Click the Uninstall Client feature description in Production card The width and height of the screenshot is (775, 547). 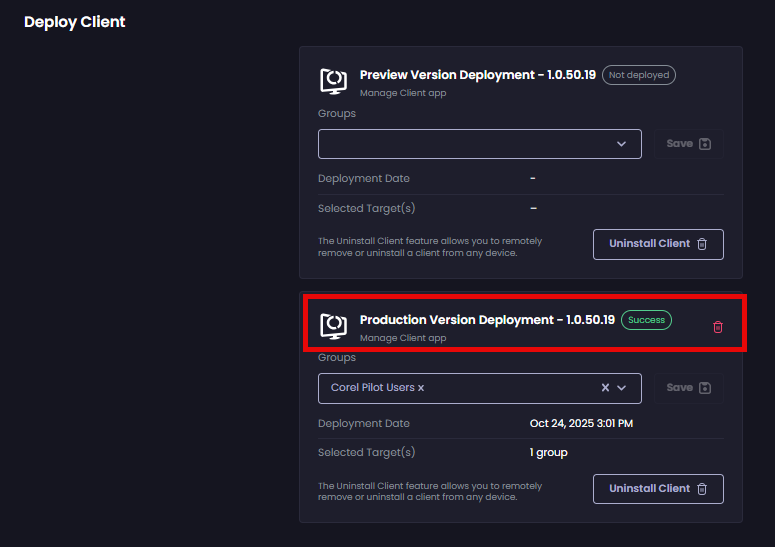point(430,492)
